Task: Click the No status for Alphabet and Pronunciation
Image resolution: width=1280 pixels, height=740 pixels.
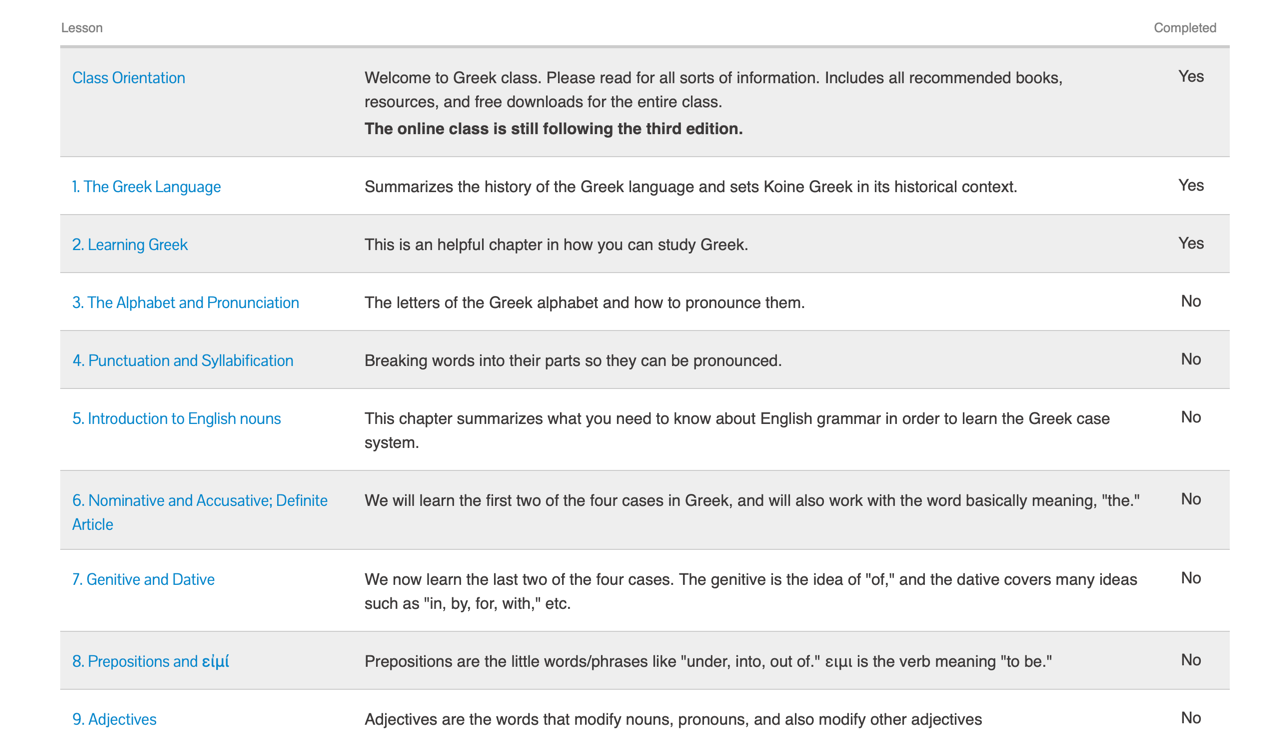Action: tap(1190, 302)
